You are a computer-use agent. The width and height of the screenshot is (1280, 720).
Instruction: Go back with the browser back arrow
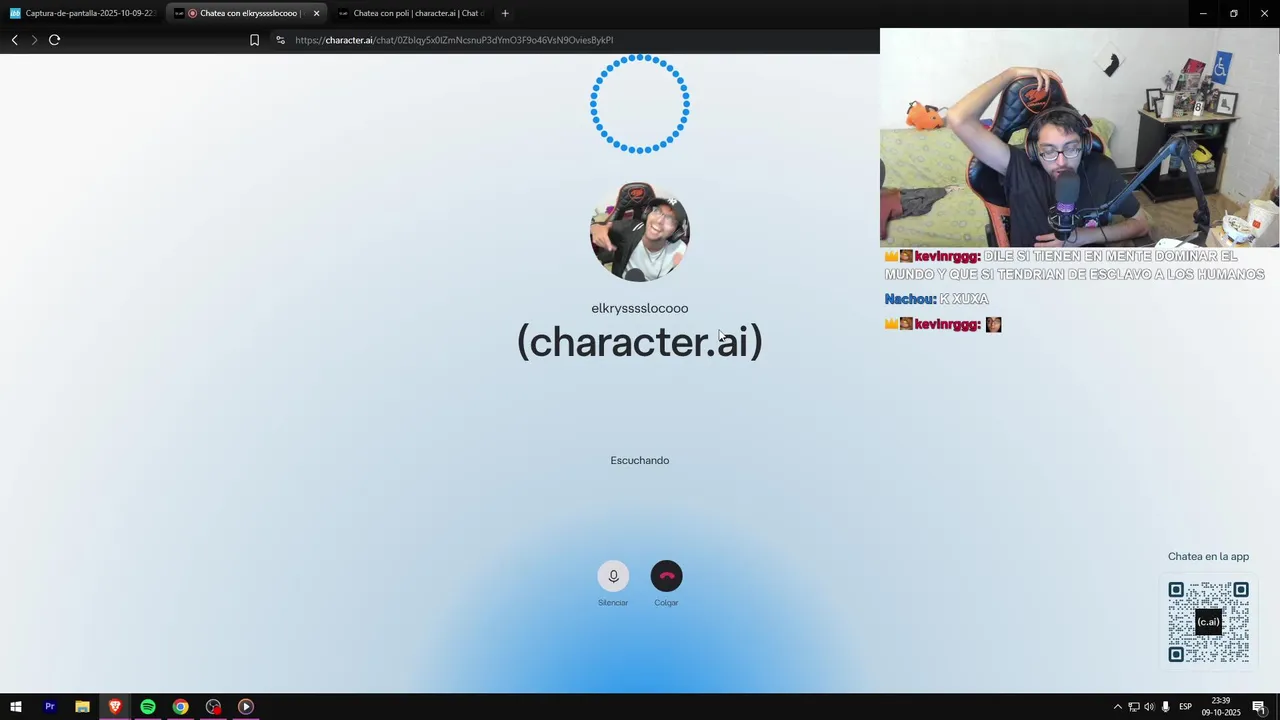pyautogui.click(x=14, y=40)
